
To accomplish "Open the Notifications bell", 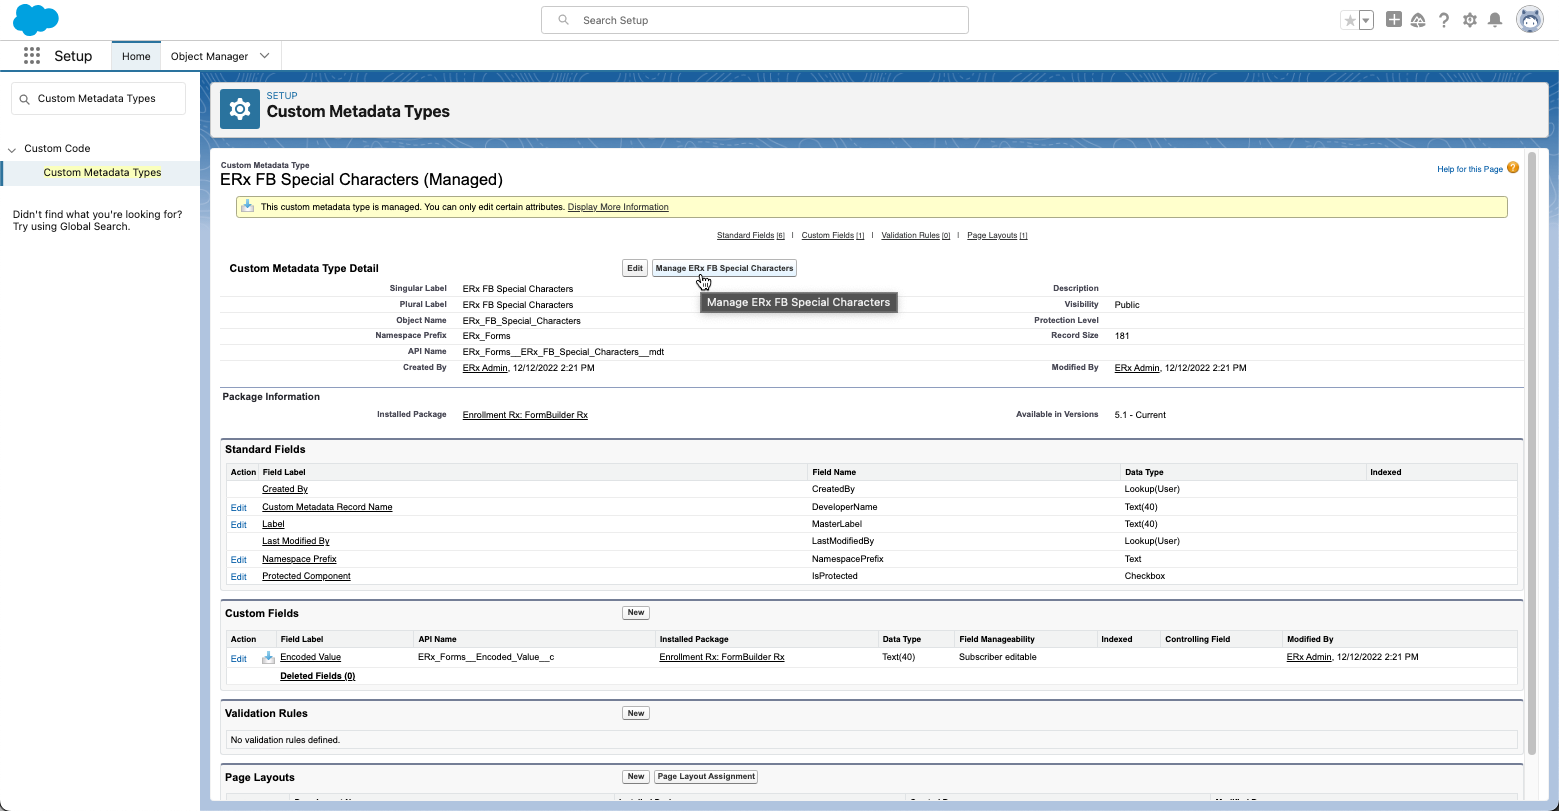I will pos(1495,20).
